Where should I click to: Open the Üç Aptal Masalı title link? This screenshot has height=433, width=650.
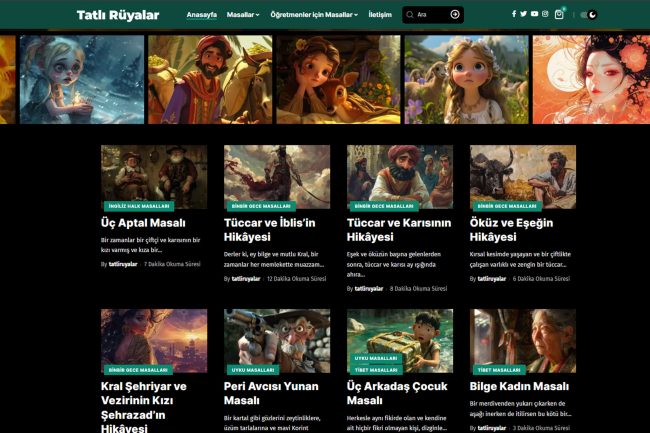[143, 223]
